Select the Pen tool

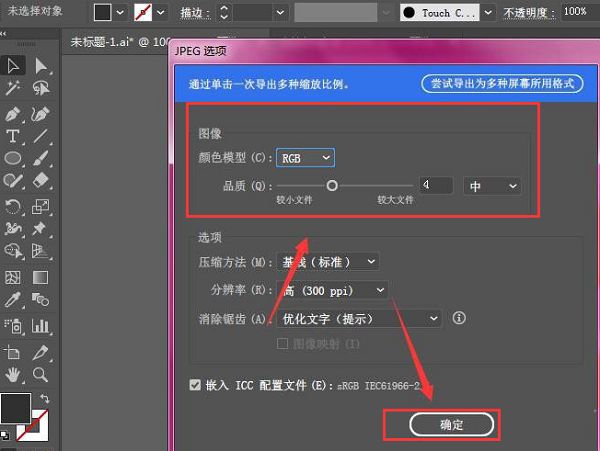coord(12,114)
